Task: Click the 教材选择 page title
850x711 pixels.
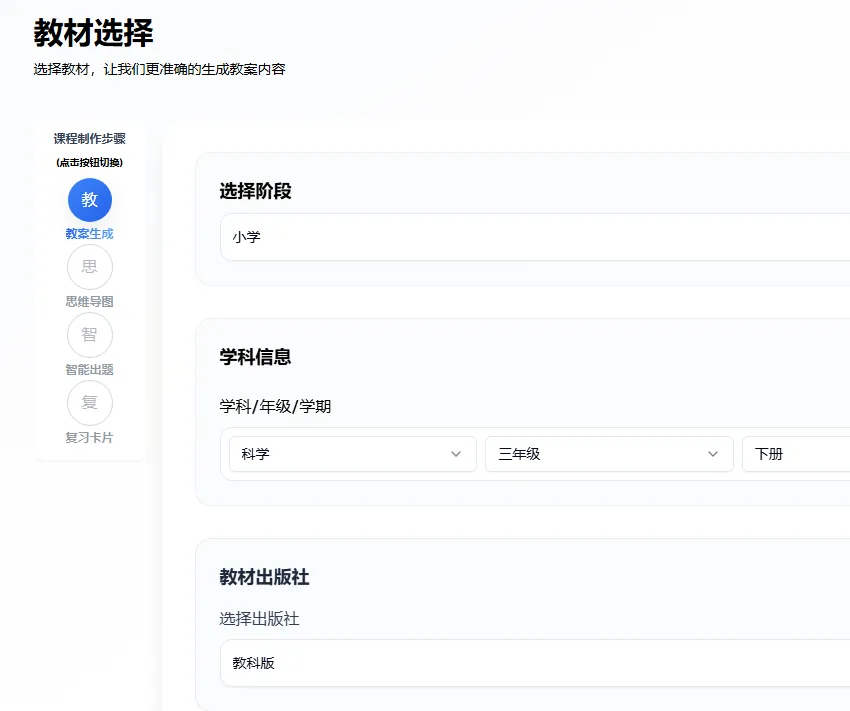Action: click(94, 33)
